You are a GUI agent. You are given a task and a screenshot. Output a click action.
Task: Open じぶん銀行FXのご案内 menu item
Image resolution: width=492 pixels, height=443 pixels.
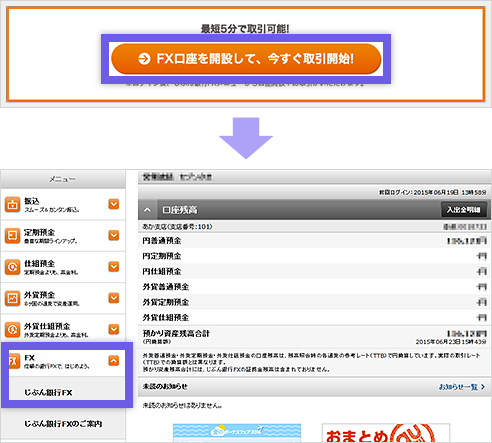point(63,424)
